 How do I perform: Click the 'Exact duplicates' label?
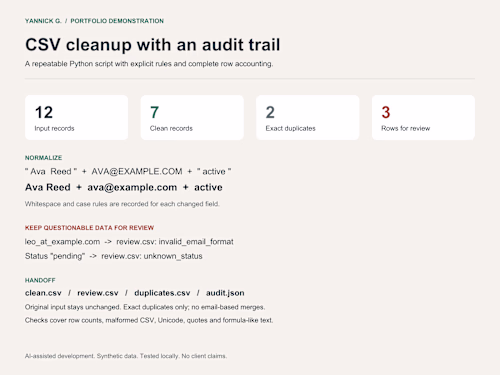tap(290, 128)
